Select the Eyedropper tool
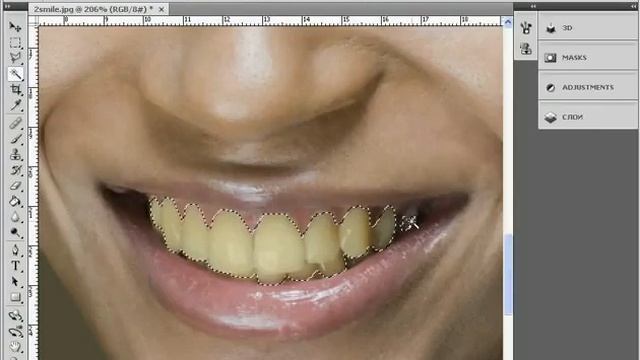The width and height of the screenshot is (640, 360). 15,105
